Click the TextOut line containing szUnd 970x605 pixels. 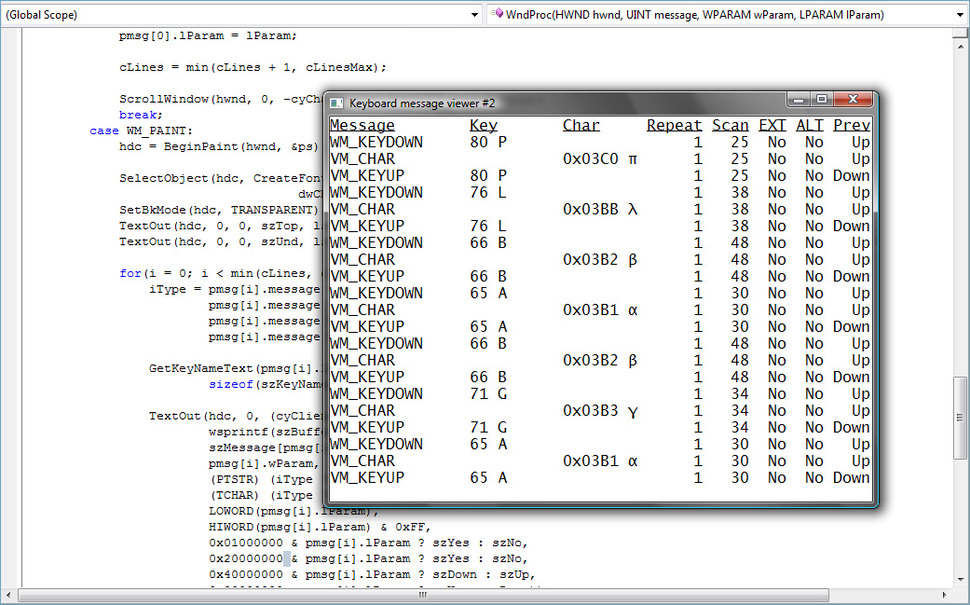click(x=221, y=242)
